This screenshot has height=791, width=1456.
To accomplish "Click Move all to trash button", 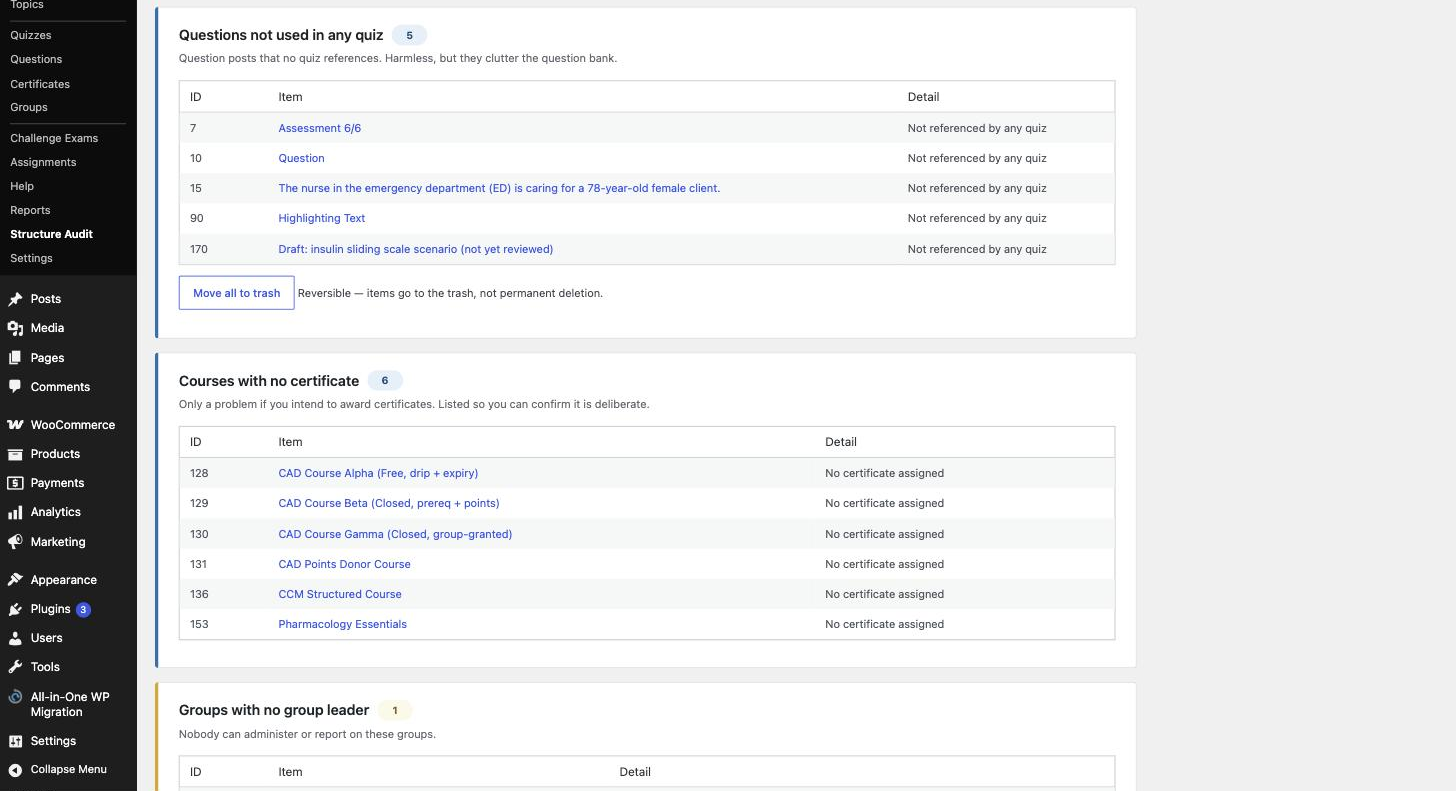I will [237, 293].
